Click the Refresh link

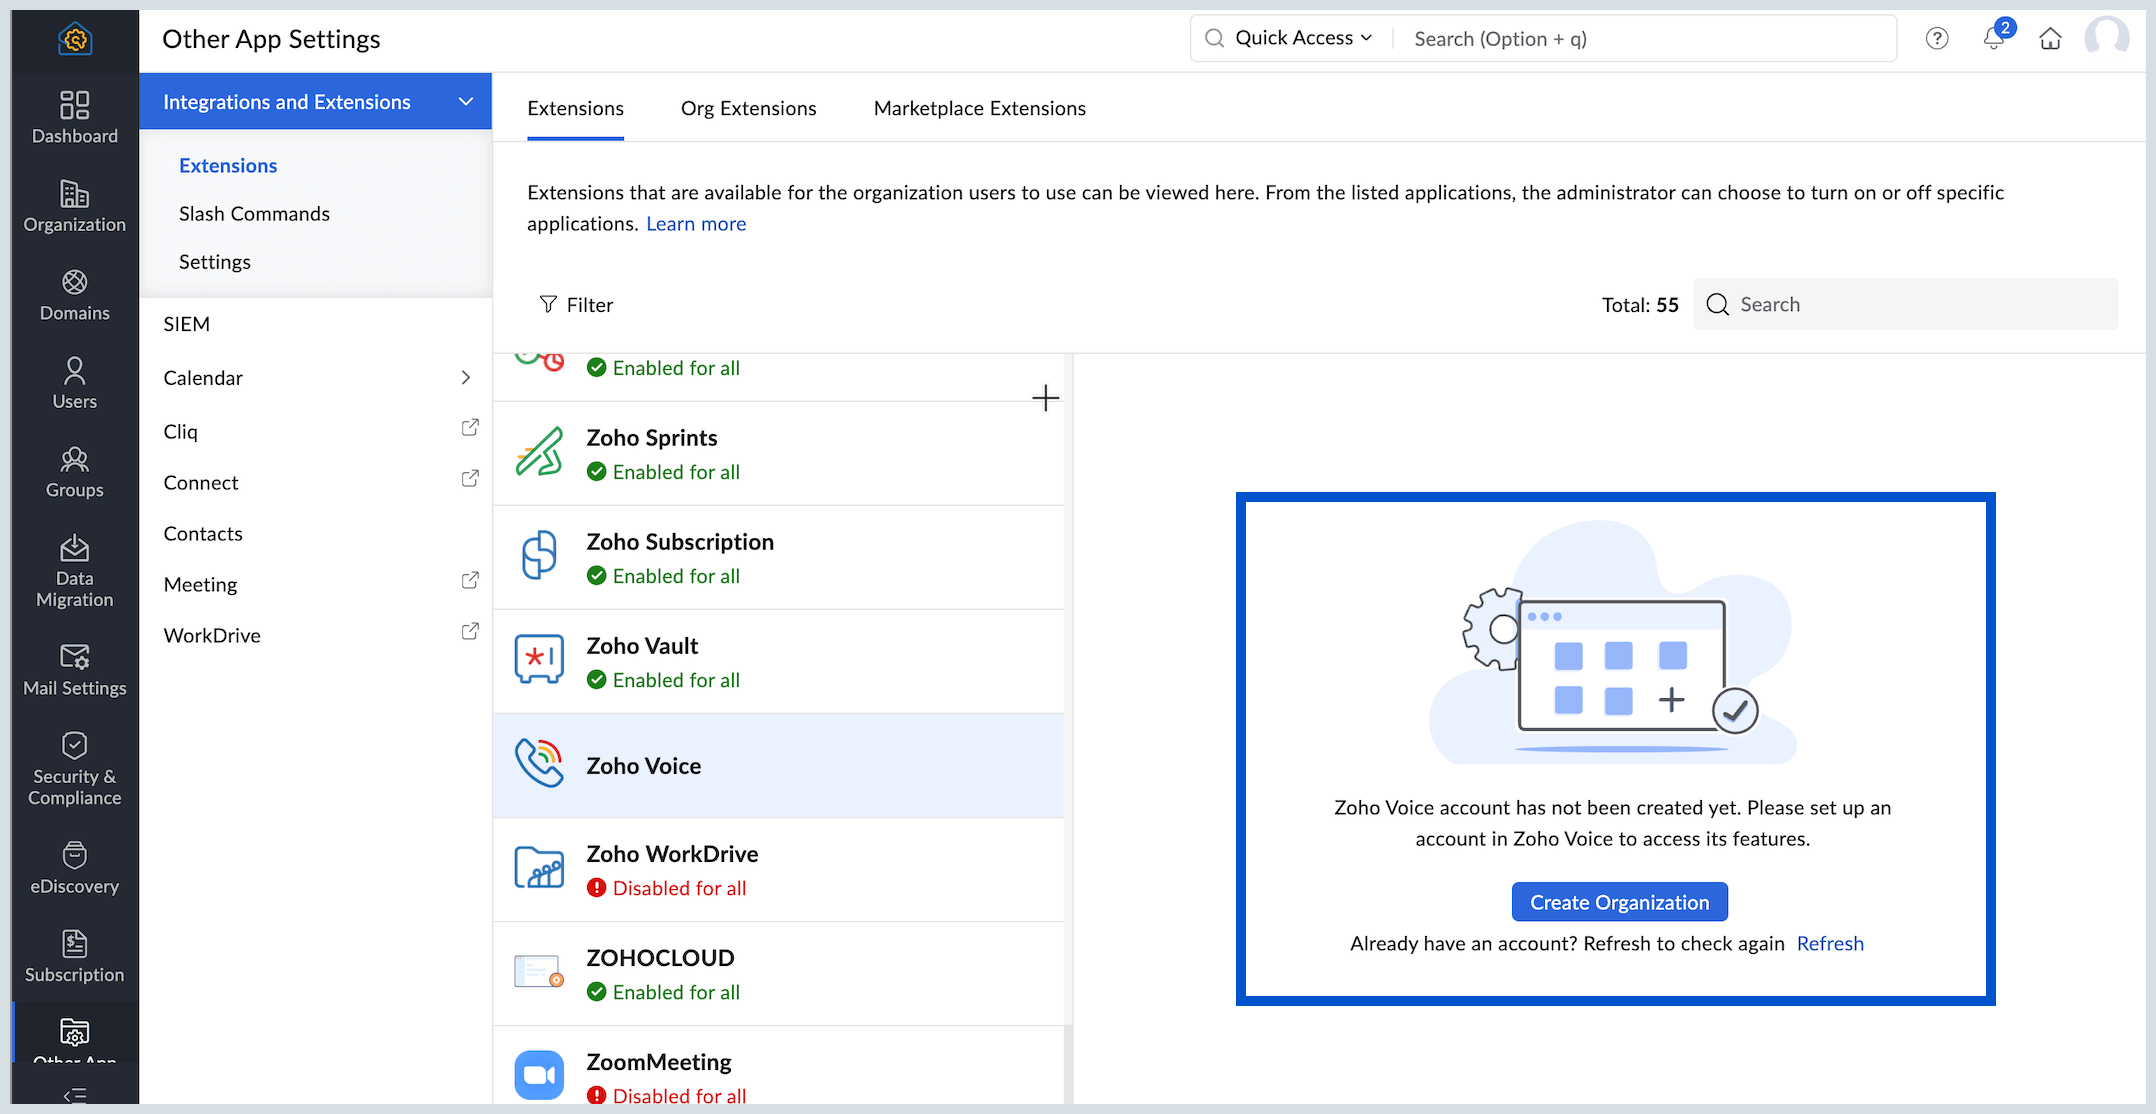click(x=1829, y=943)
